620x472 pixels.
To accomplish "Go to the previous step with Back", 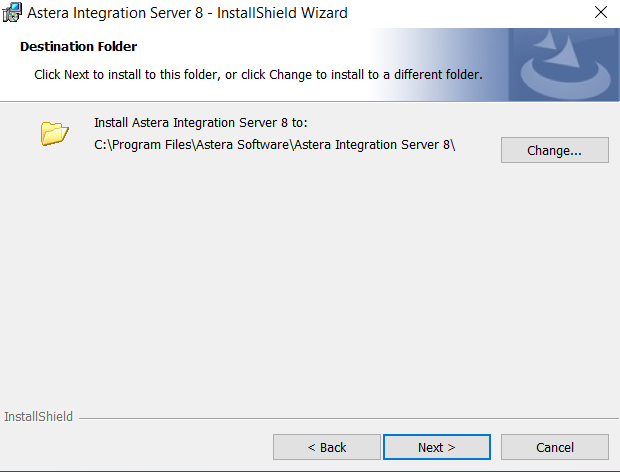I will 326,447.
